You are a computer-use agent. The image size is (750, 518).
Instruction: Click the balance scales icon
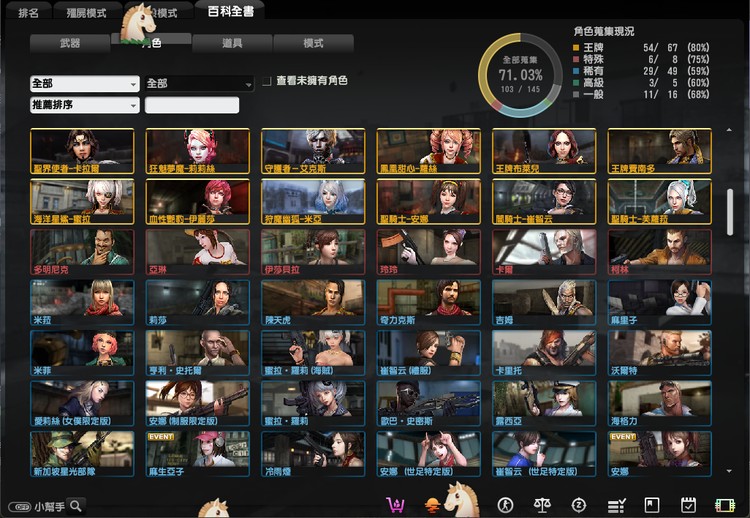[x=543, y=505]
